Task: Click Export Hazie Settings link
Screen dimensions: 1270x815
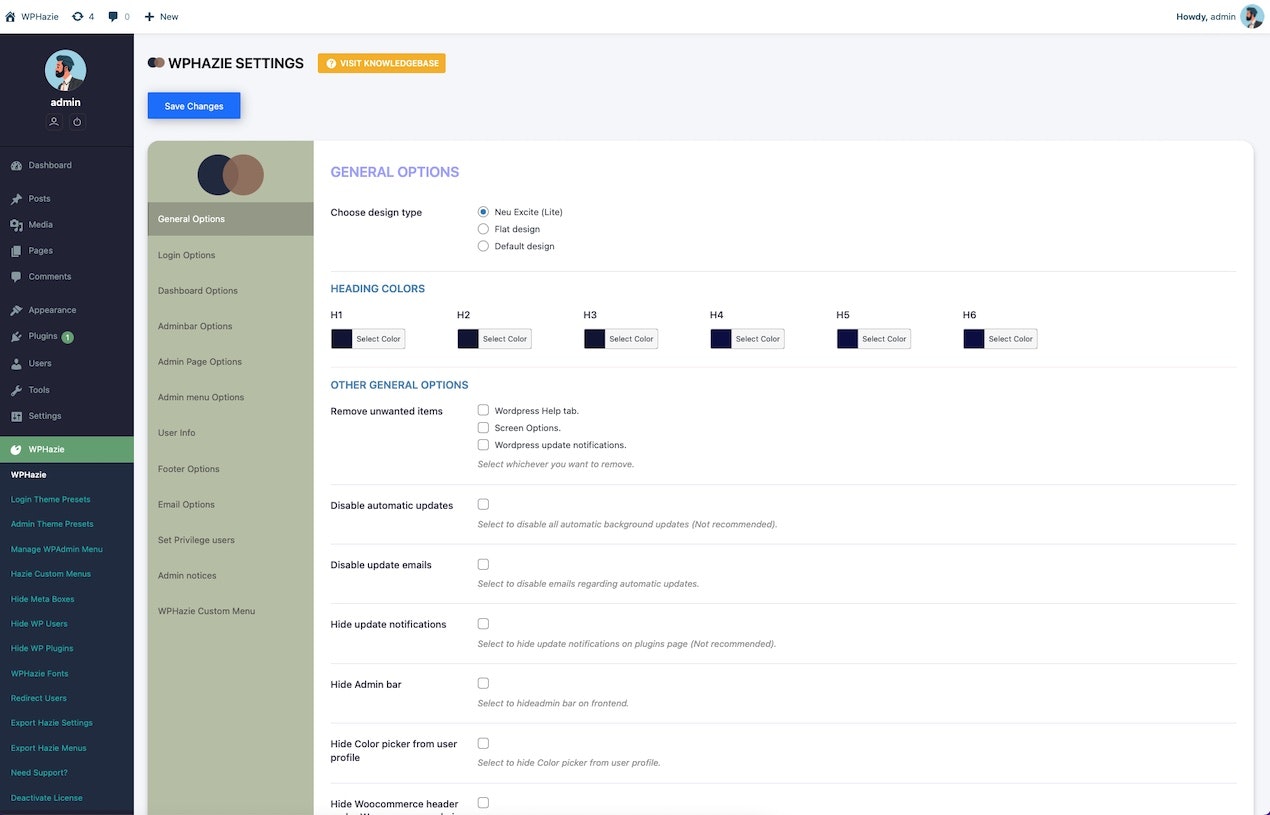Action: click(x=52, y=723)
